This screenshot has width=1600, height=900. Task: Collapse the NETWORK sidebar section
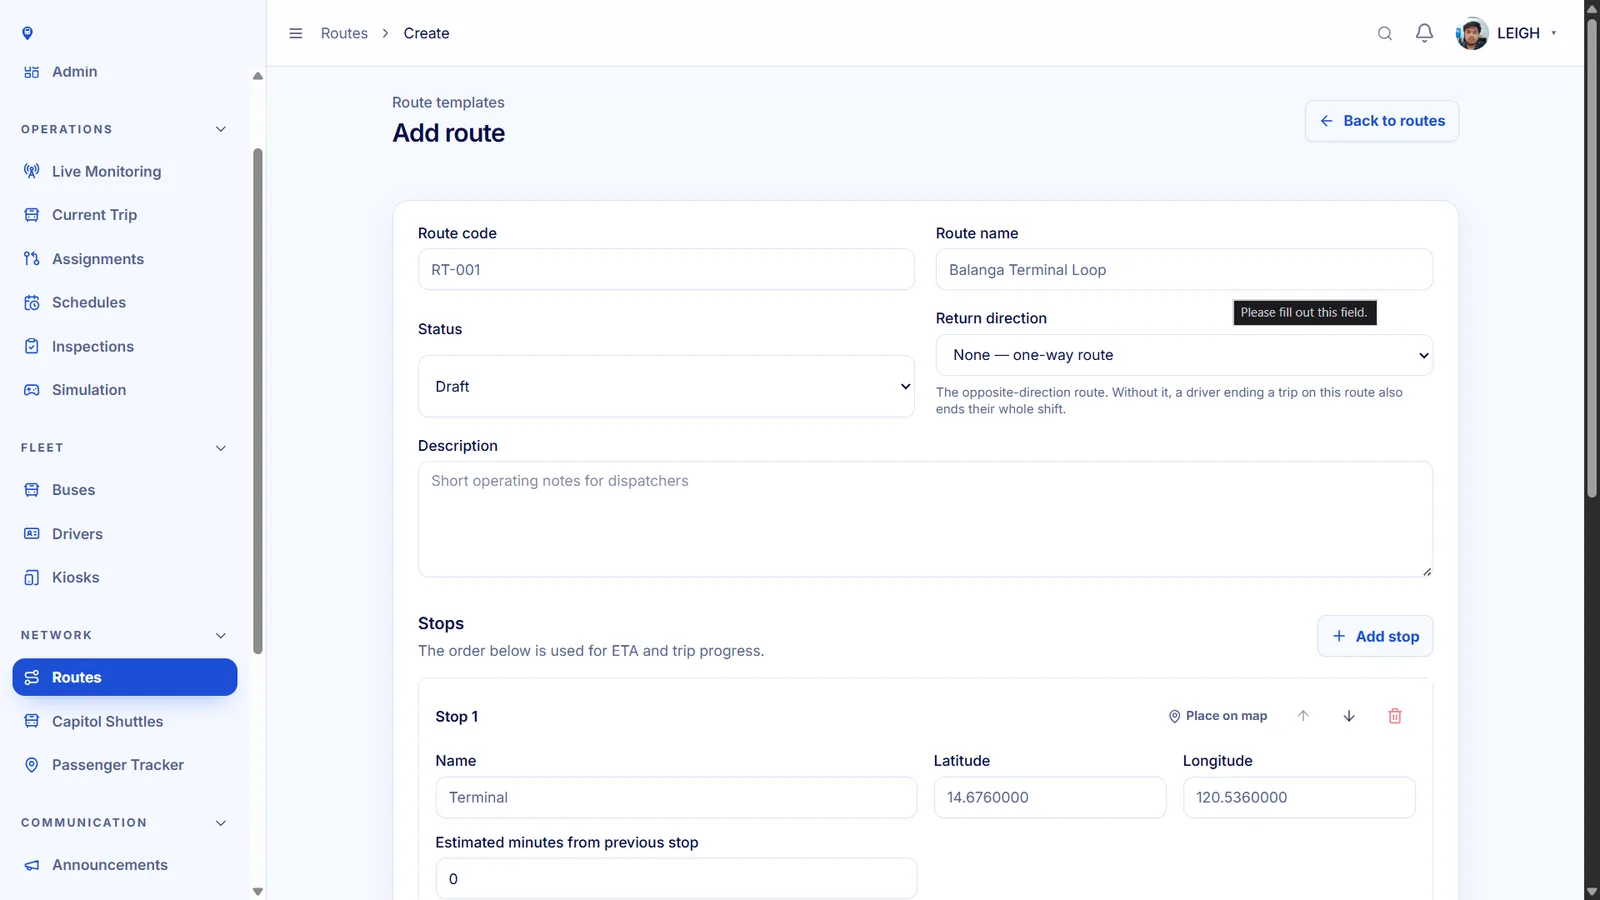[x=221, y=635]
